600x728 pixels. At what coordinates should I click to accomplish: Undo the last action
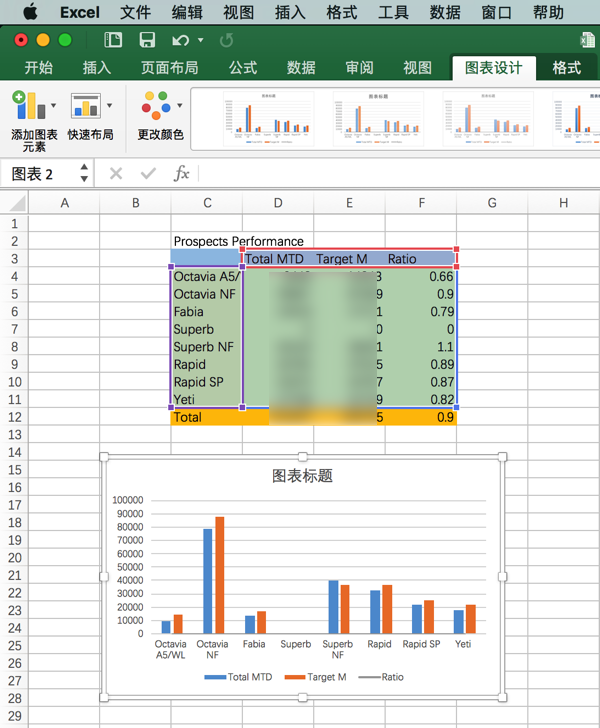181,40
